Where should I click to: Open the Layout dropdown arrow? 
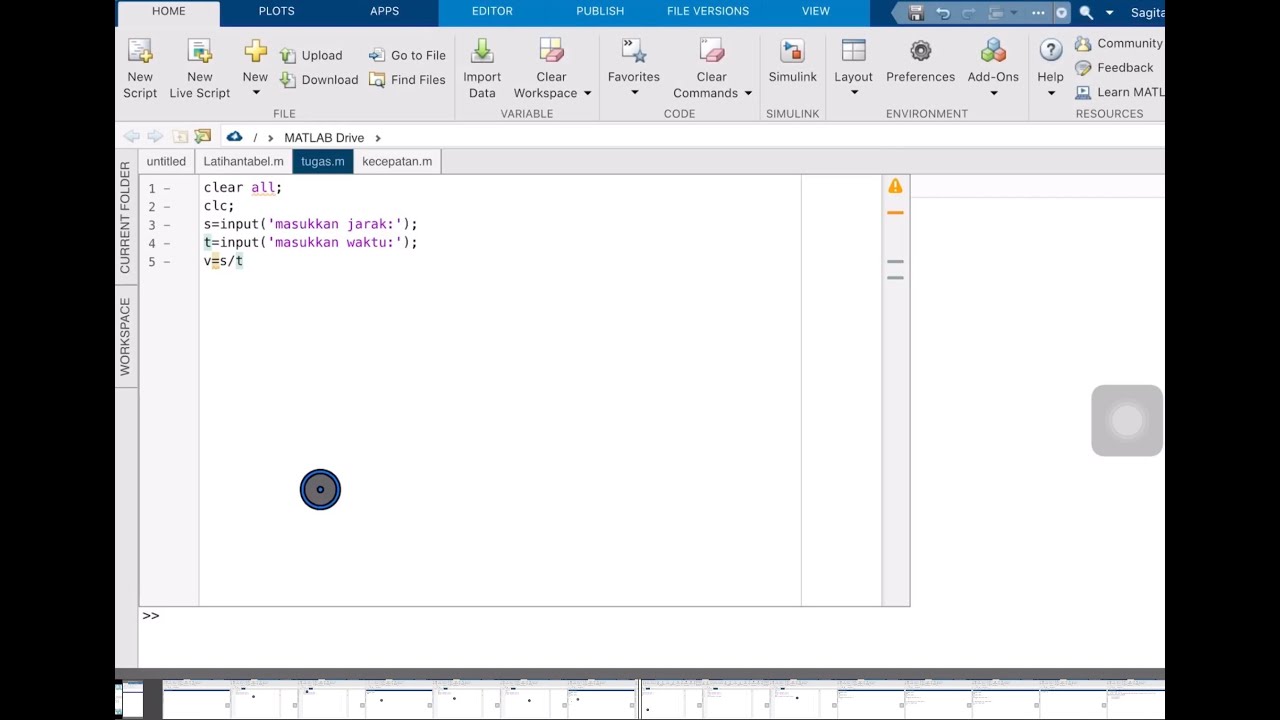point(854,93)
